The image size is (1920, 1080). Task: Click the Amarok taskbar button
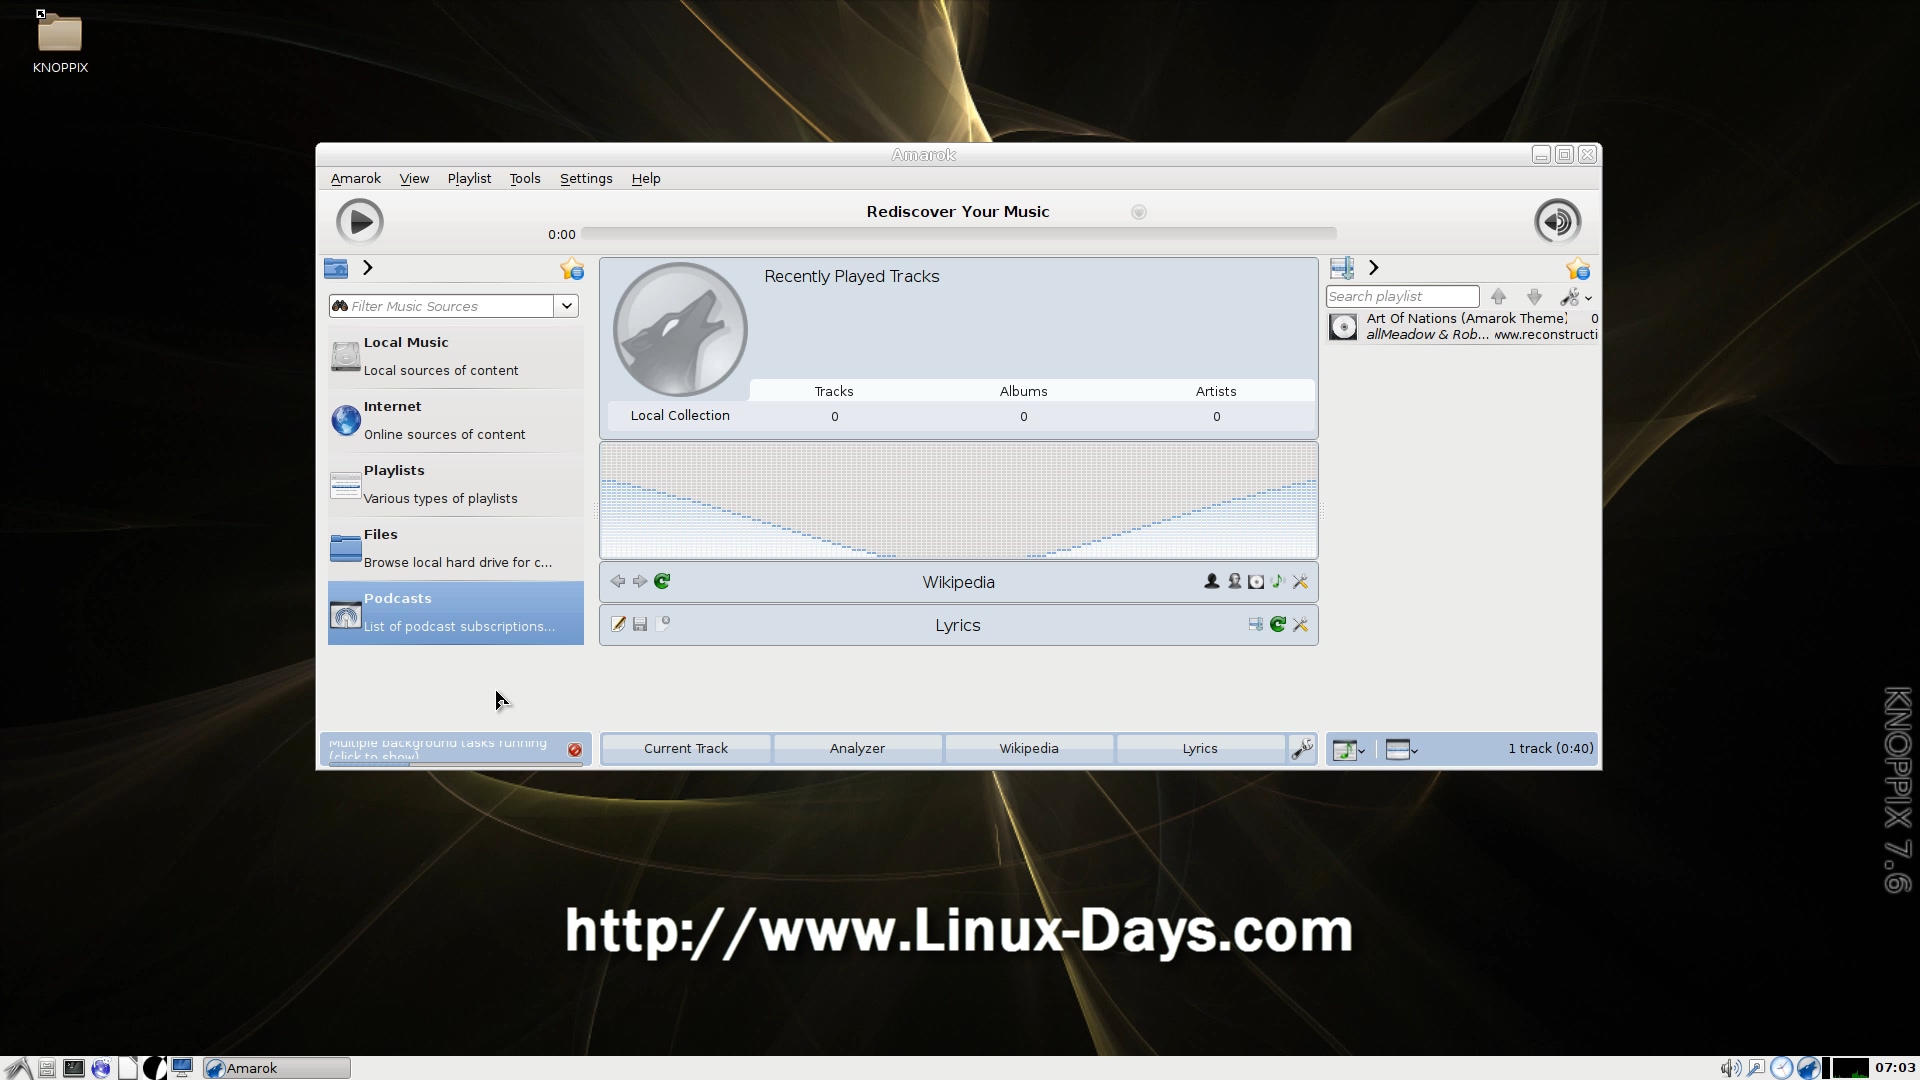click(x=277, y=1068)
